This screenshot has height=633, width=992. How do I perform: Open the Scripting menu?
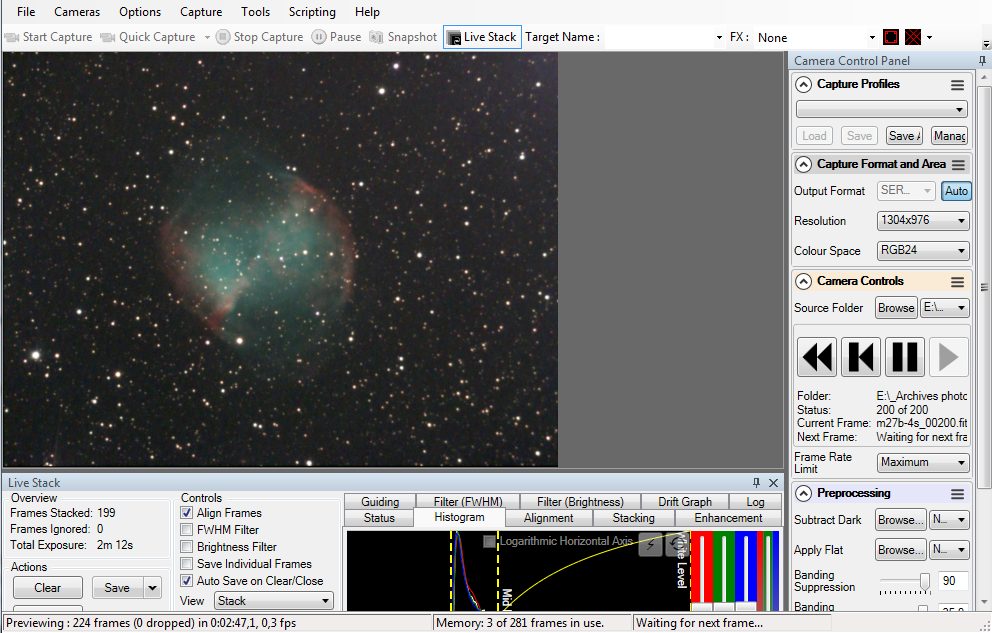pyautogui.click(x=312, y=12)
